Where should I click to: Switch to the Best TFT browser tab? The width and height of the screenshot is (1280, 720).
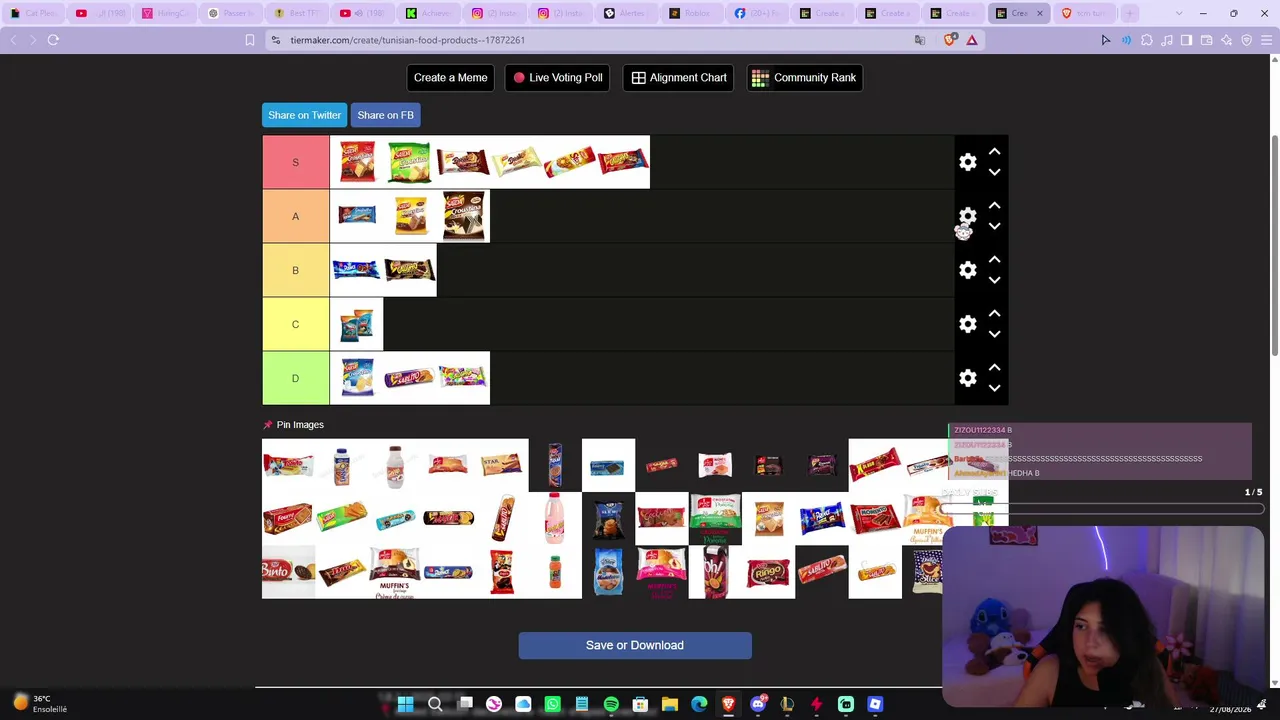click(299, 13)
